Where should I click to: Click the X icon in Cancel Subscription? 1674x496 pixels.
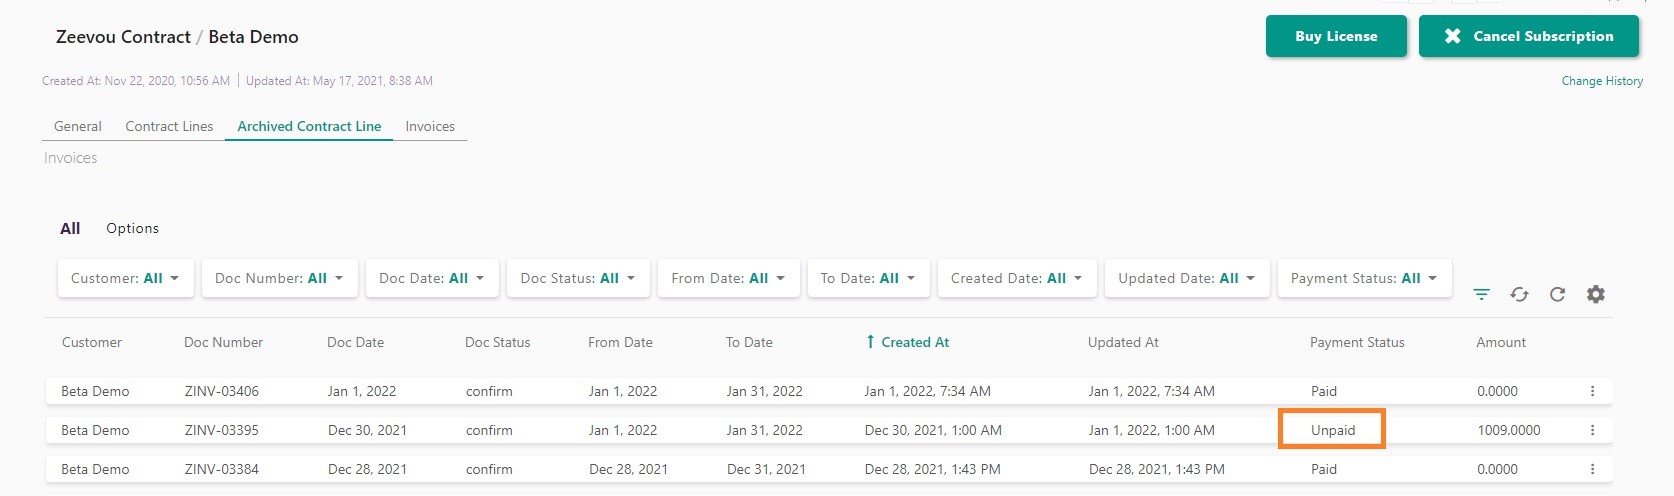pos(1452,36)
